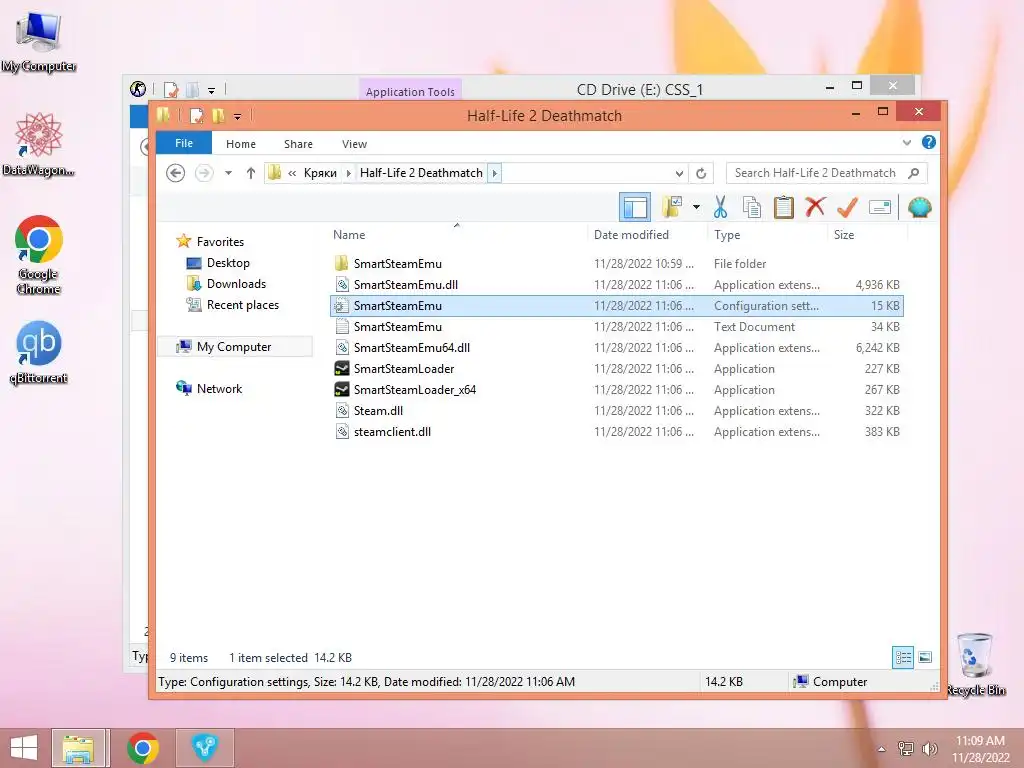Image resolution: width=1024 pixels, height=768 pixels.
Task: Open Recent places in navigation pane
Action: click(242, 304)
